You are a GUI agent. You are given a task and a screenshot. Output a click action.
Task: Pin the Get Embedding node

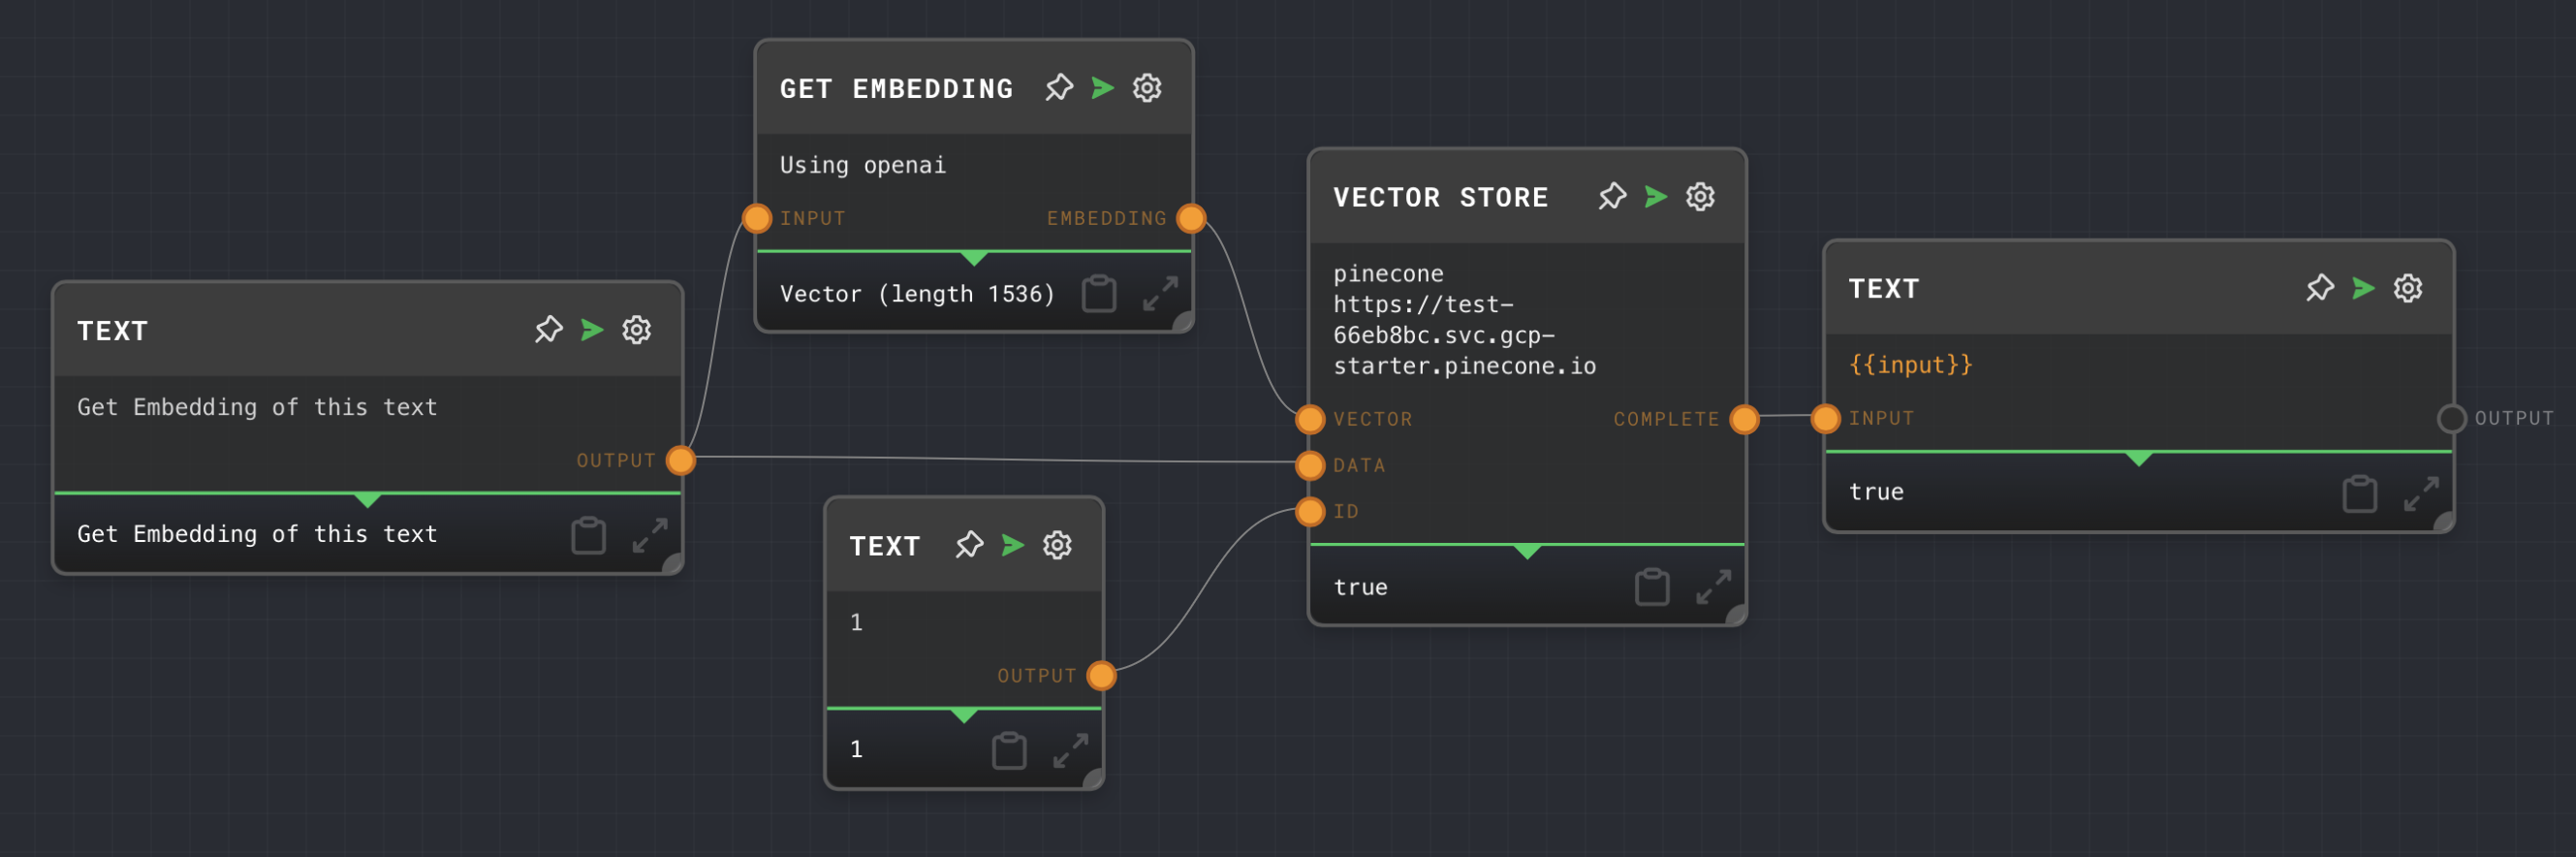click(x=1059, y=88)
